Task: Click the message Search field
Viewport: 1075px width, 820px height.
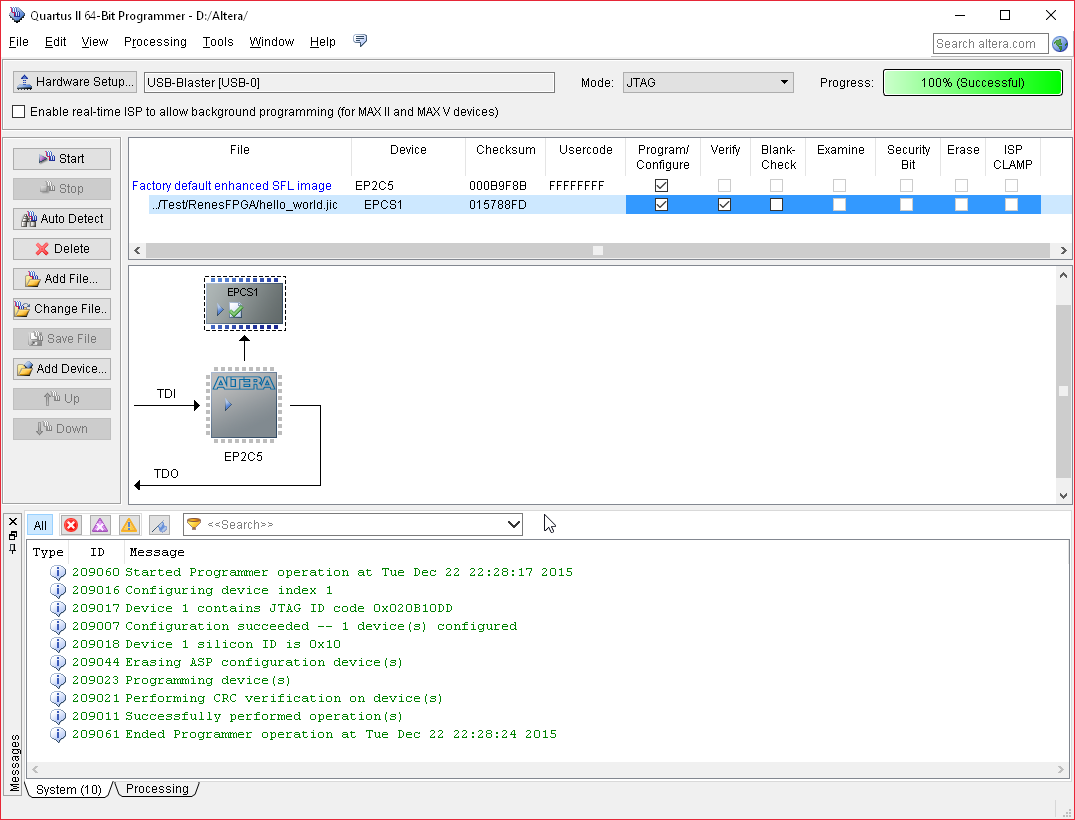Action: [x=353, y=524]
